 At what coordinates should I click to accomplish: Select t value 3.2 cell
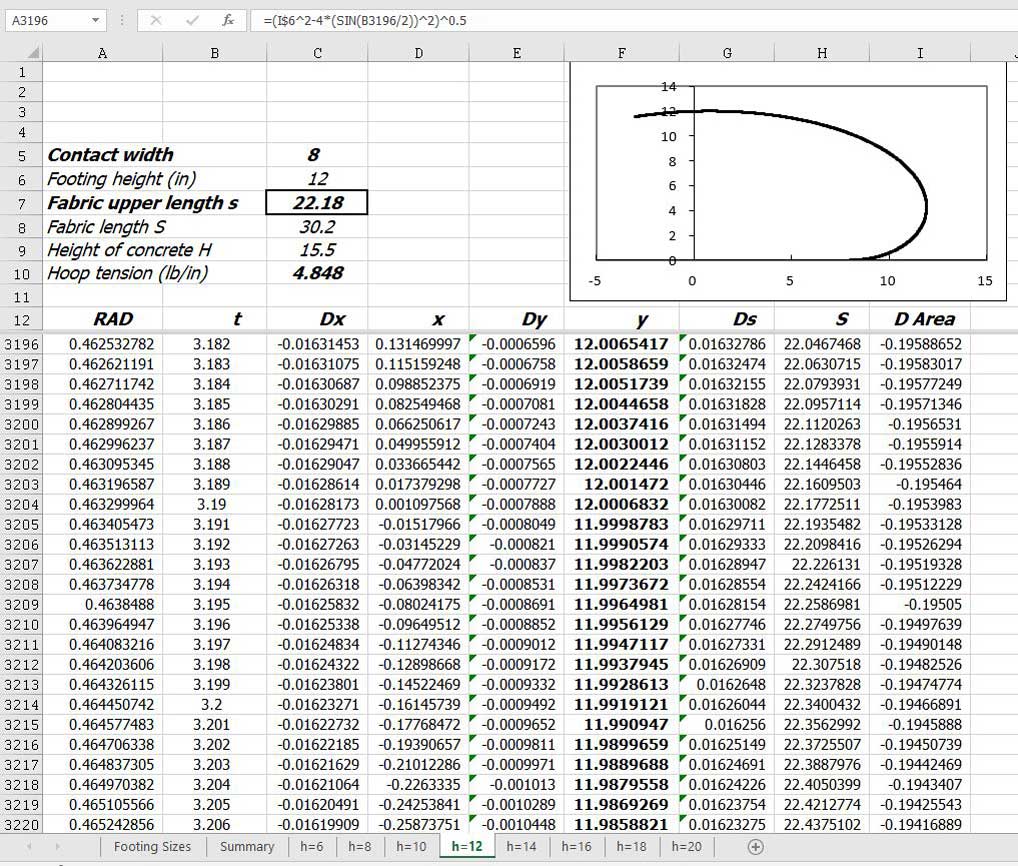(214, 704)
